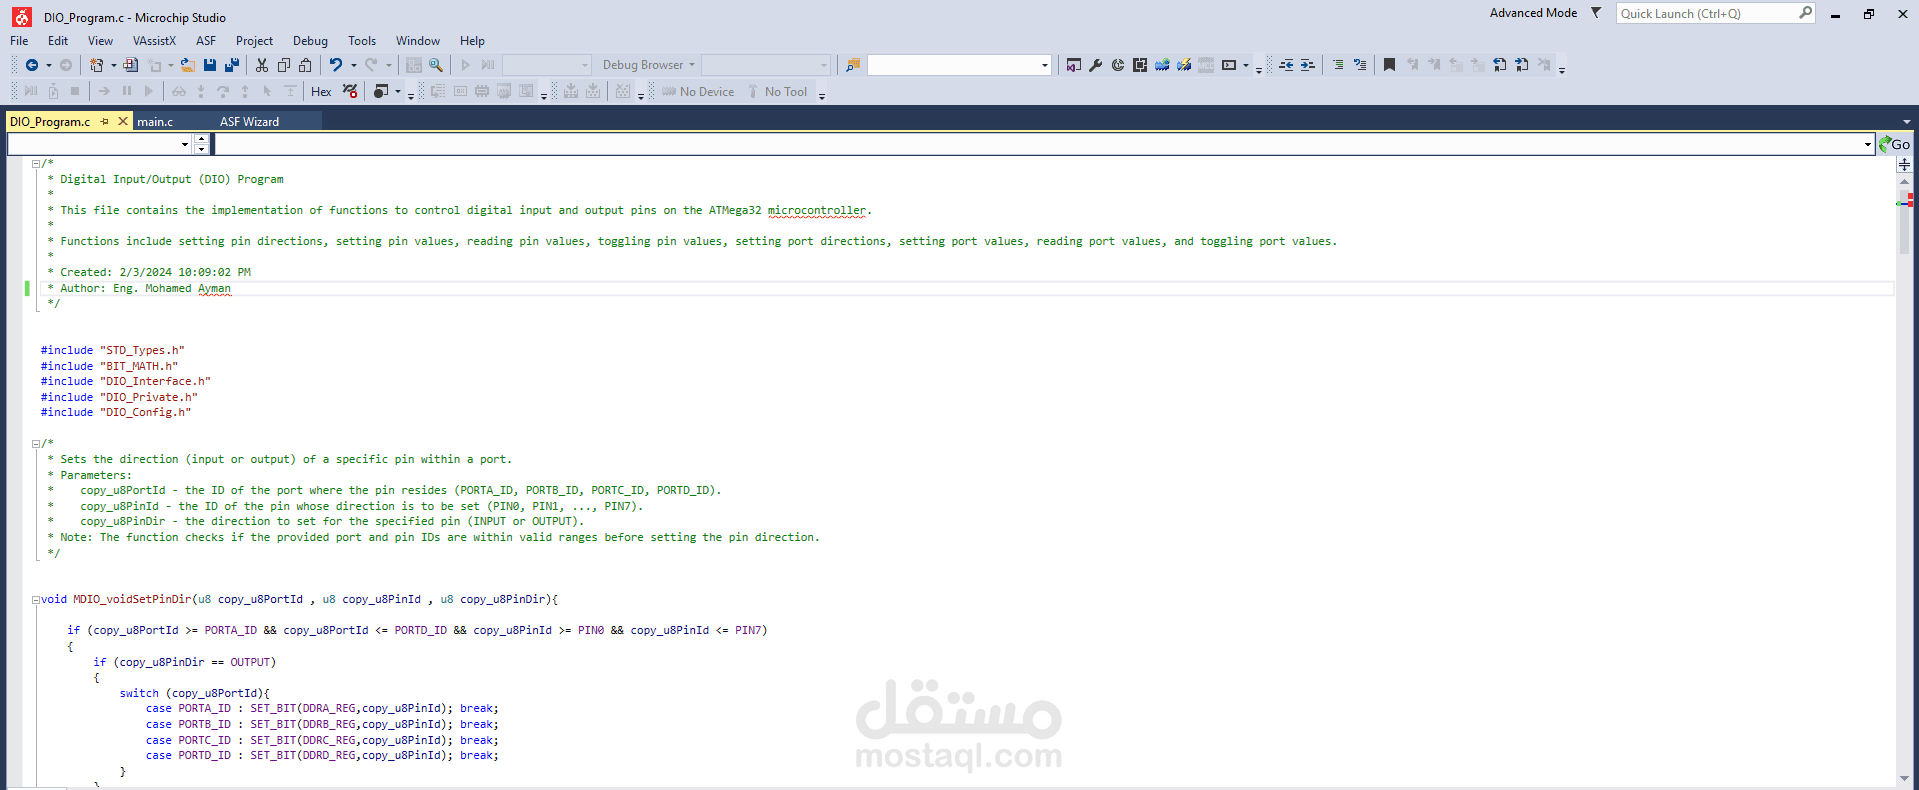Screen dimensions: 1919x790
Task: Toggle the pin on DIO_Program.c tab
Action: [x=104, y=121]
